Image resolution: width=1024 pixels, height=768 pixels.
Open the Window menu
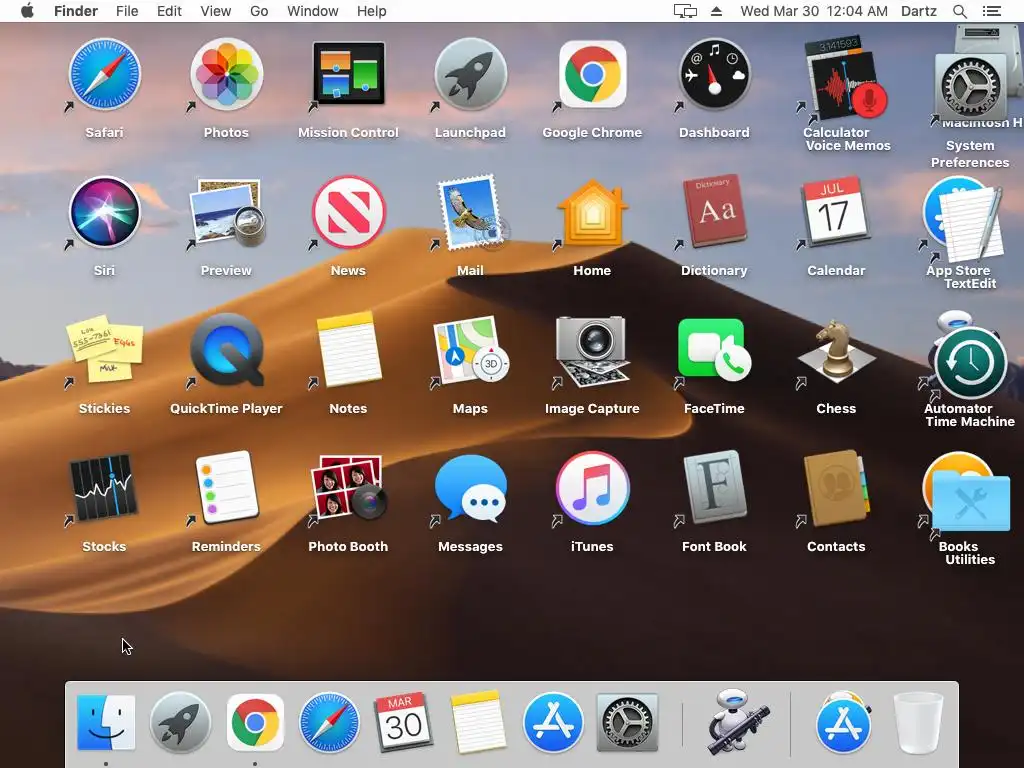coord(313,11)
